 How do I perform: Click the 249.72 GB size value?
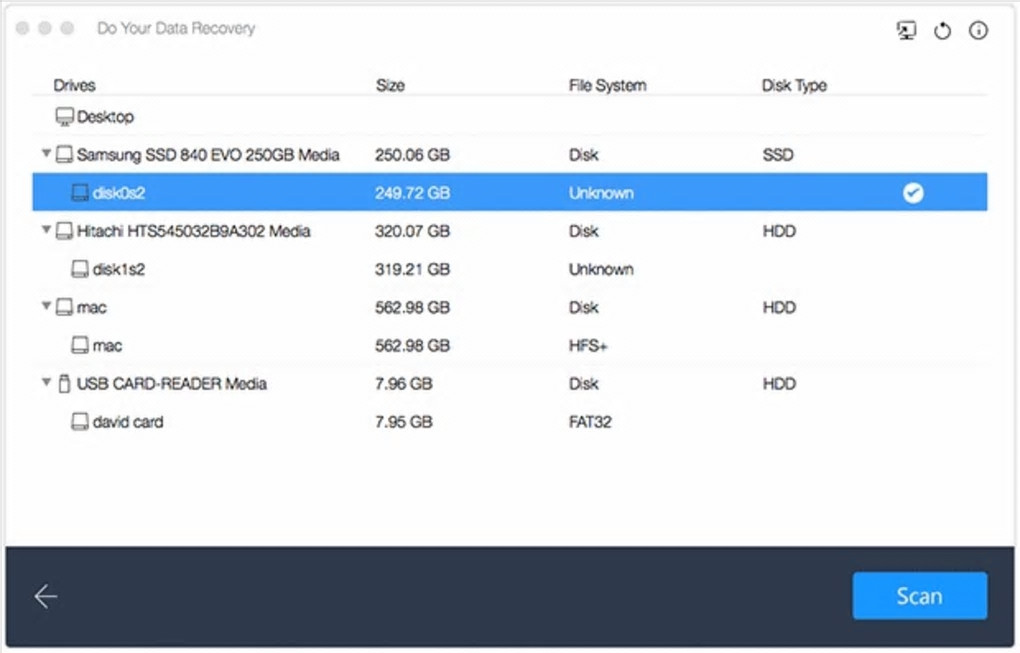[412, 193]
